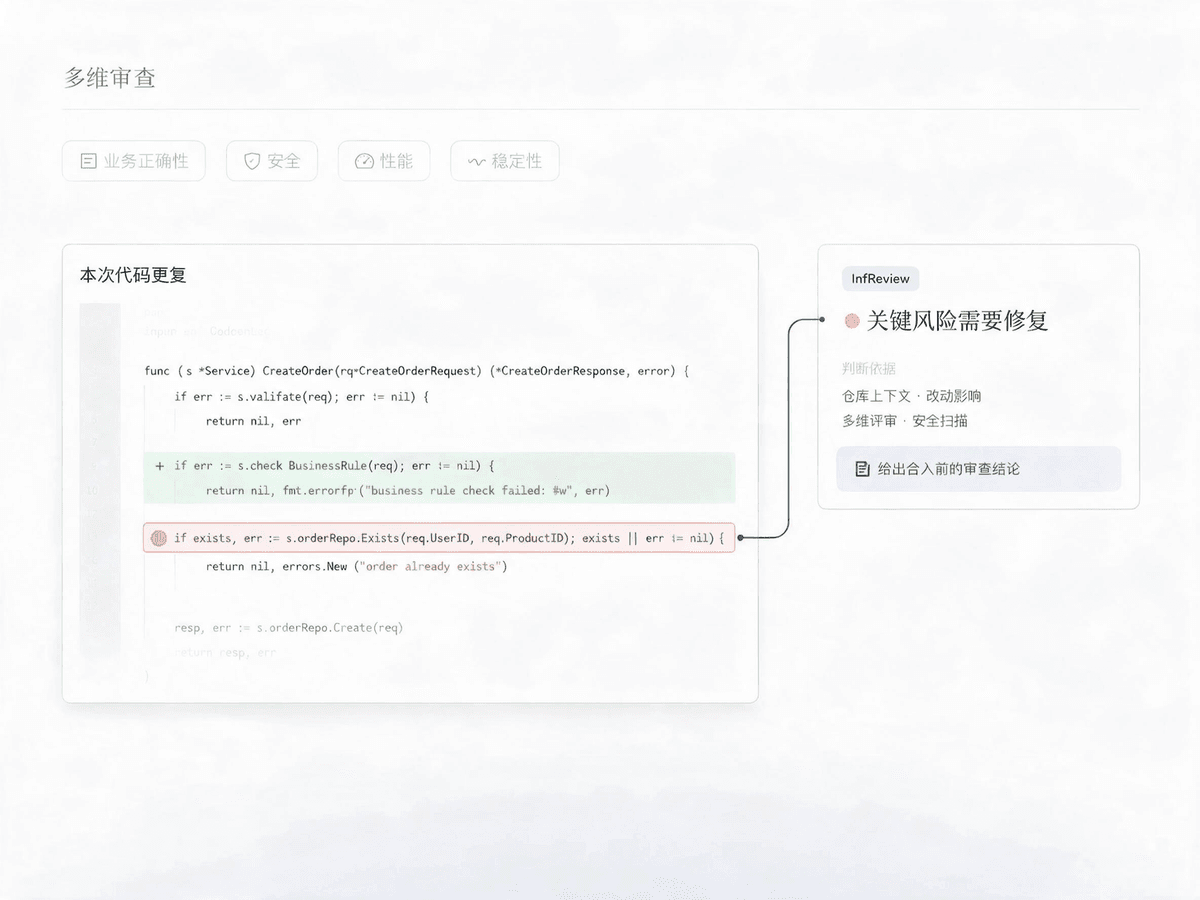Click the red warning icon on orderRepo.Exists line
Screen dimensions: 1200x900
tap(158, 538)
